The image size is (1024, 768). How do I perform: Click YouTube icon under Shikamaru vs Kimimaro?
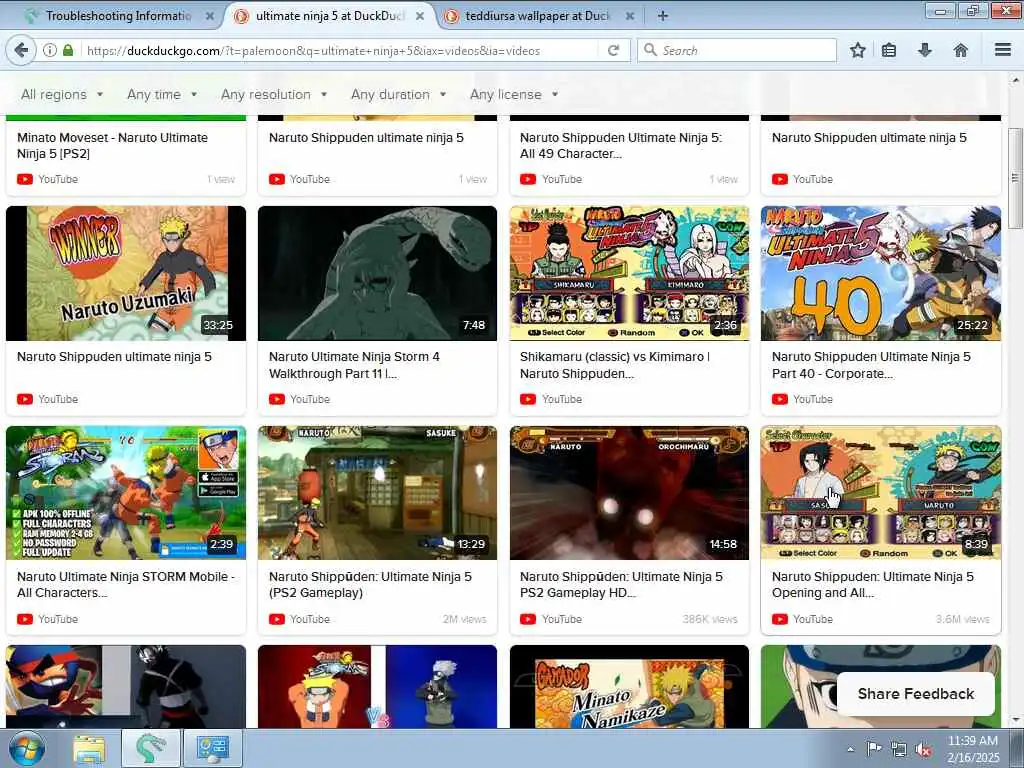[x=528, y=399]
